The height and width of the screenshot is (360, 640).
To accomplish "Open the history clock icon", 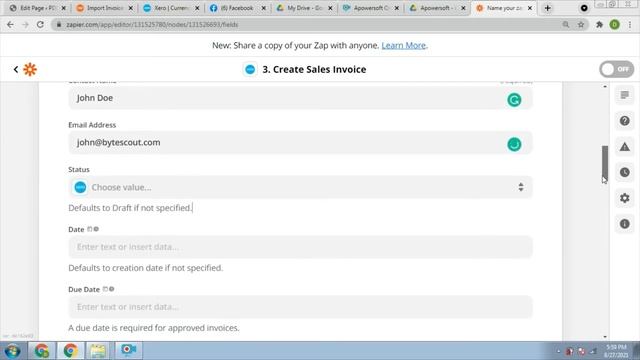I will 624,172.
